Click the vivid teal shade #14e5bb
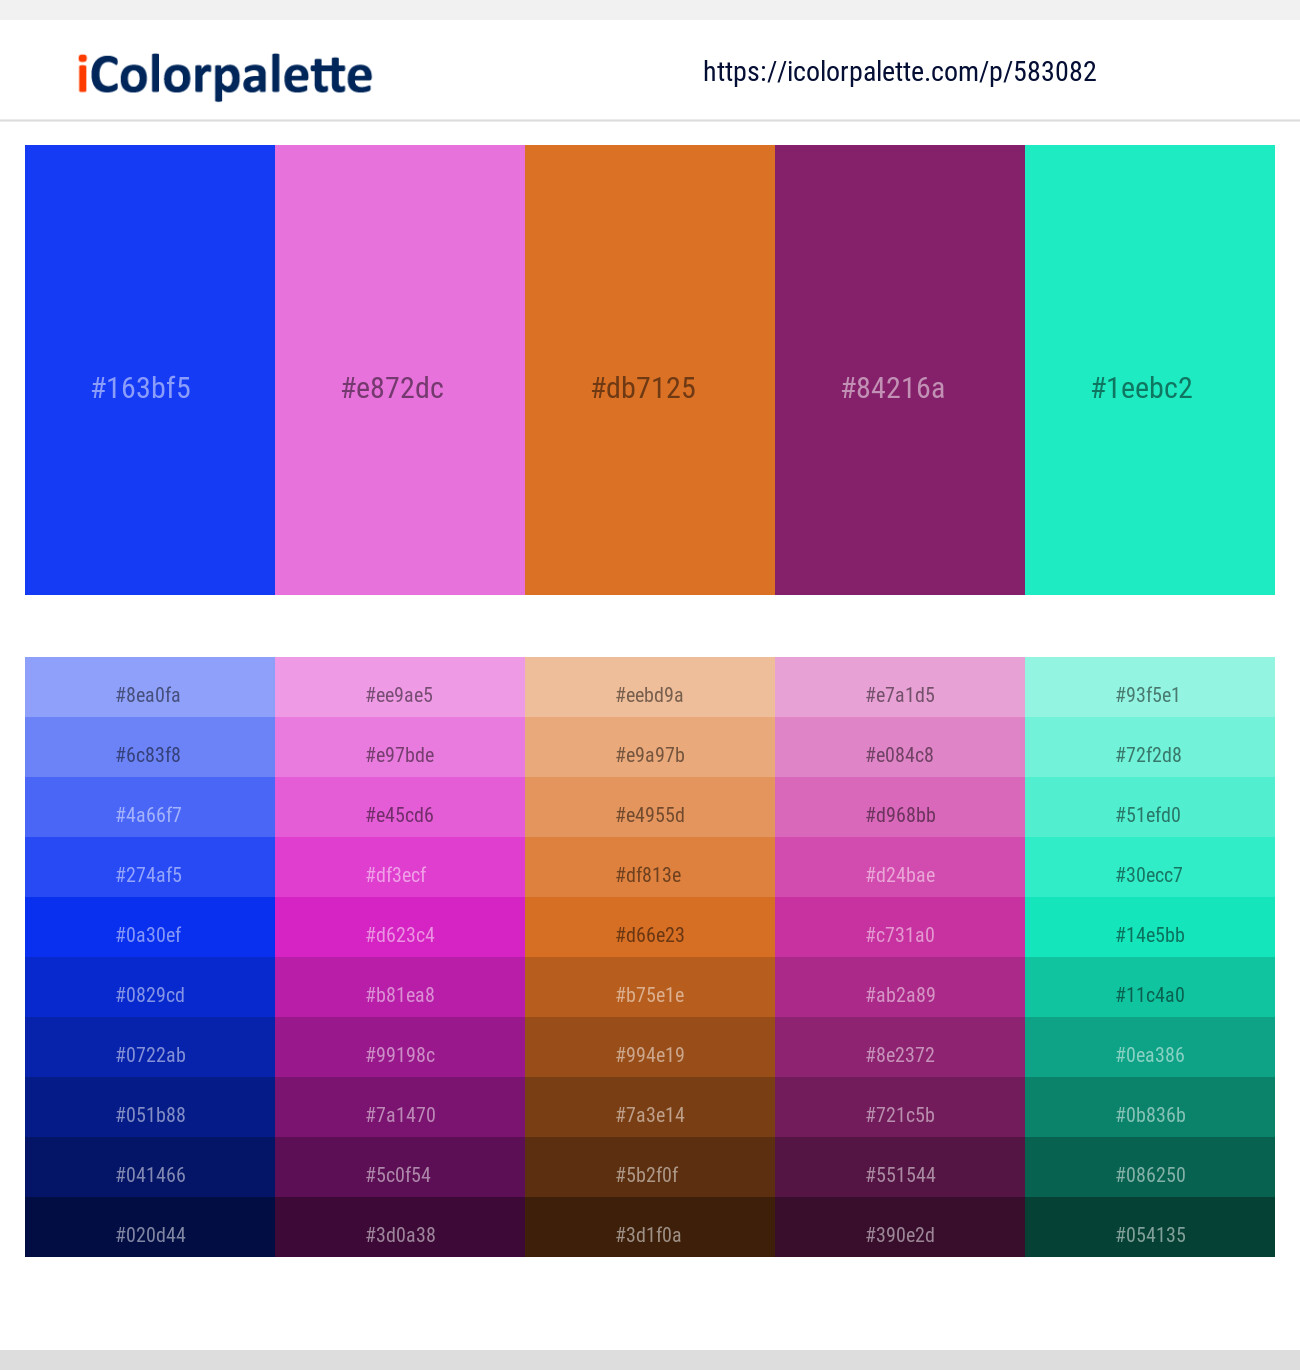 coord(1149,934)
